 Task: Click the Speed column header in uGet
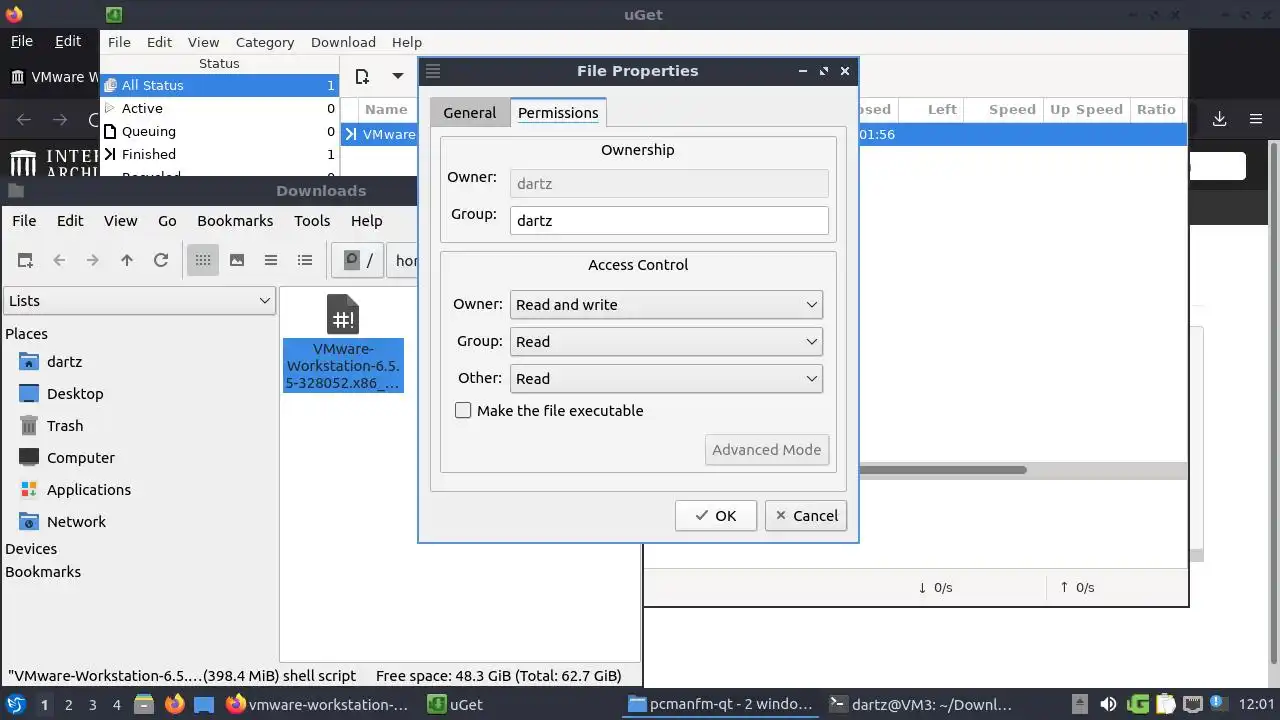click(1005, 109)
